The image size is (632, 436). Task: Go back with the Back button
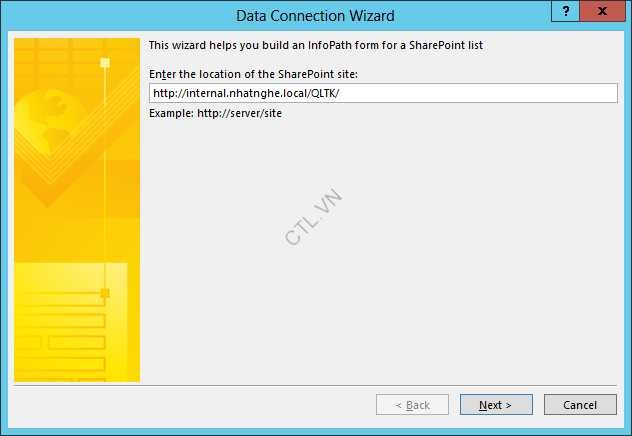(x=412, y=405)
